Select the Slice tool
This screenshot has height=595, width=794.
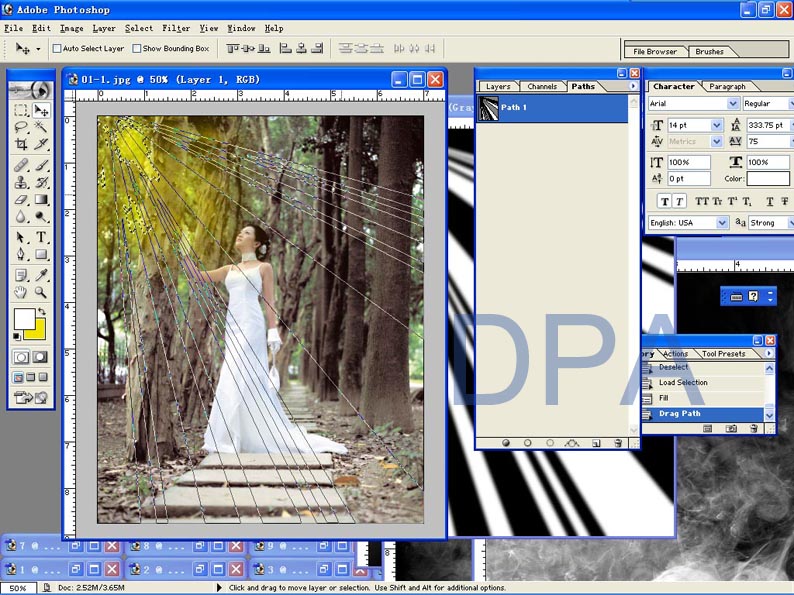click(x=41, y=144)
